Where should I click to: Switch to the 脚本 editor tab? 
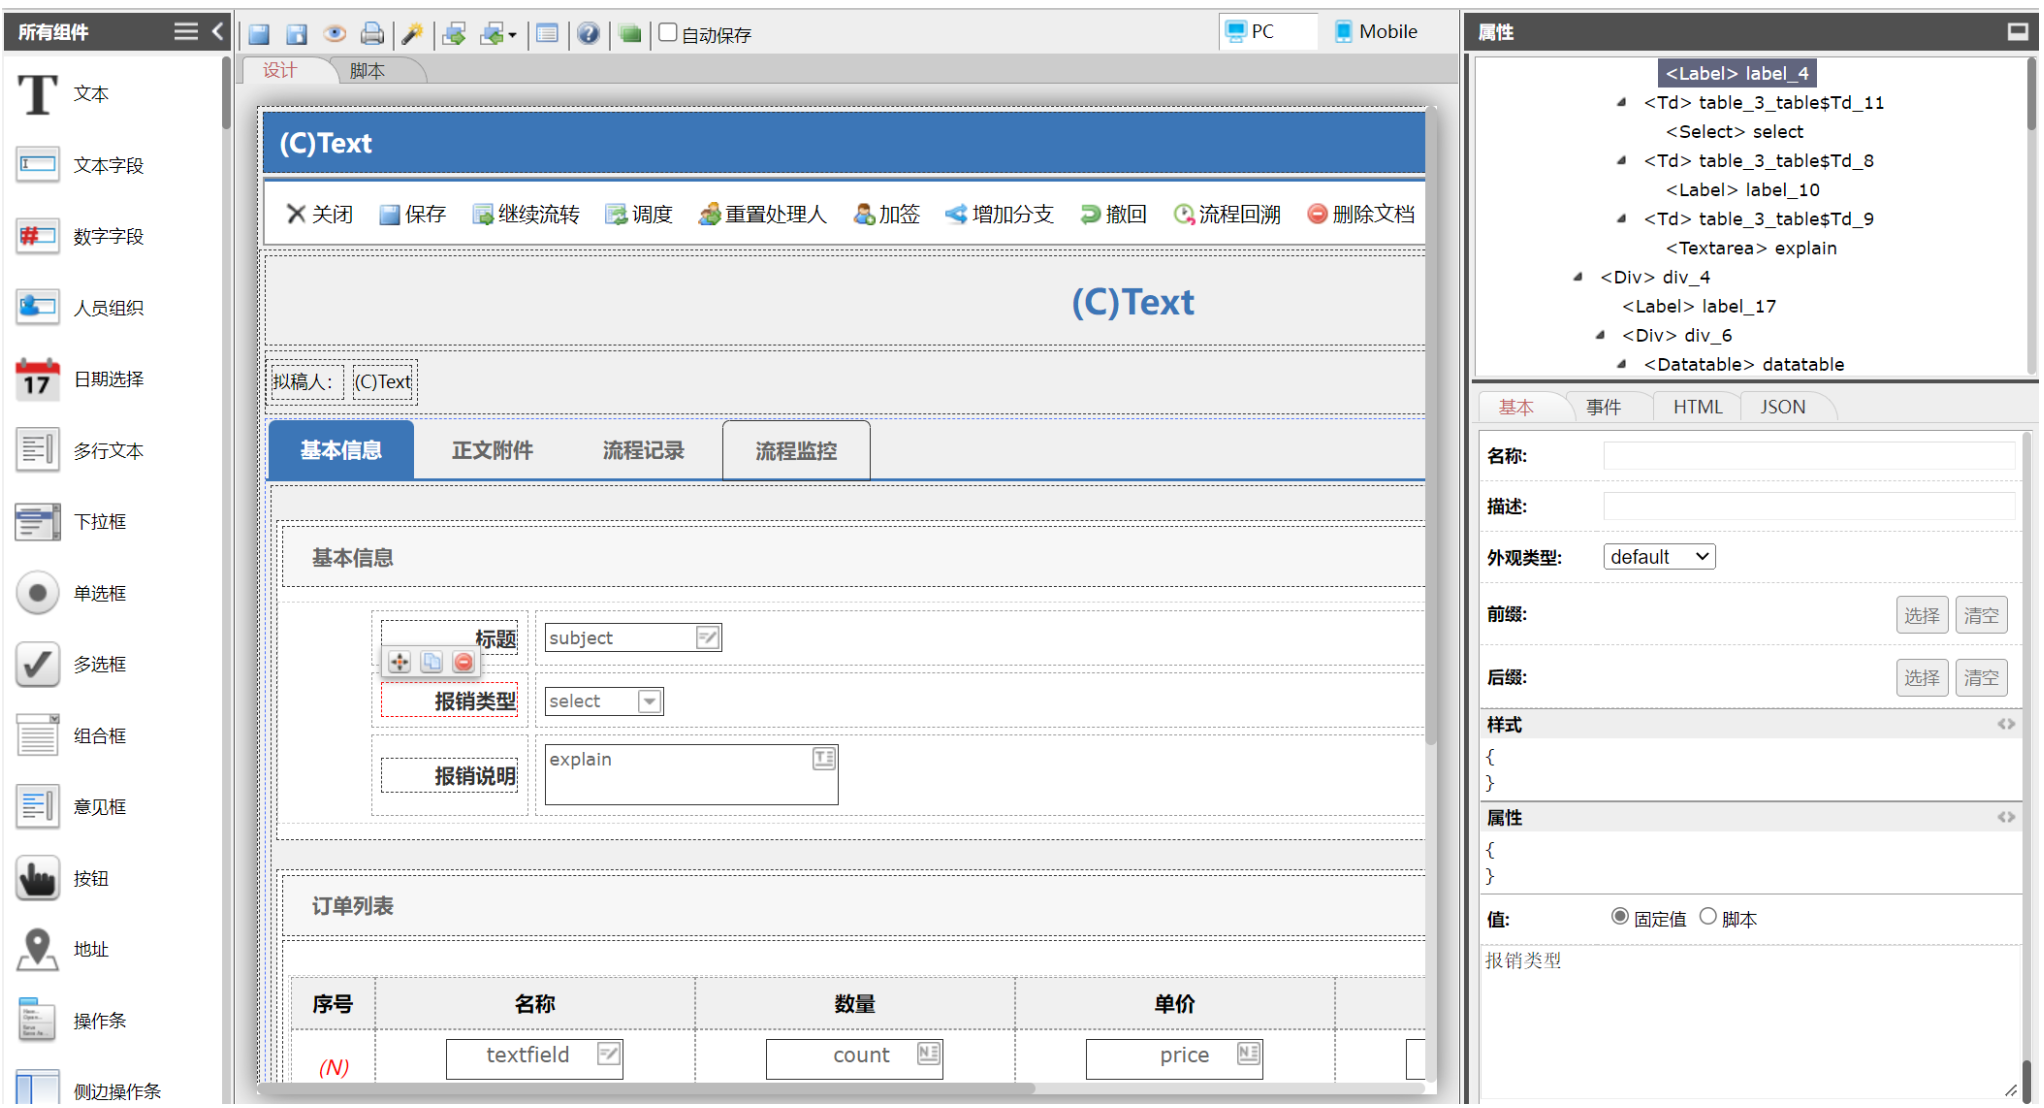pyautogui.click(x=367, y=71)
